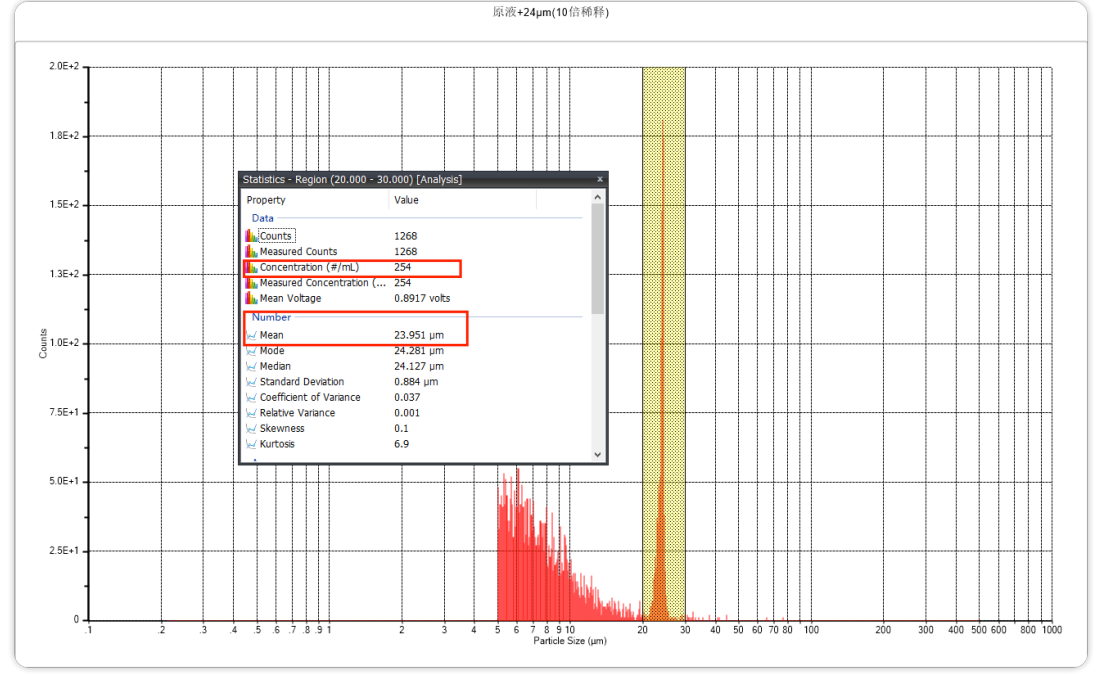Select the Kurtosis statistic row
The height and width of the screenshot is (674, 1098).
(x=280, y=444)
